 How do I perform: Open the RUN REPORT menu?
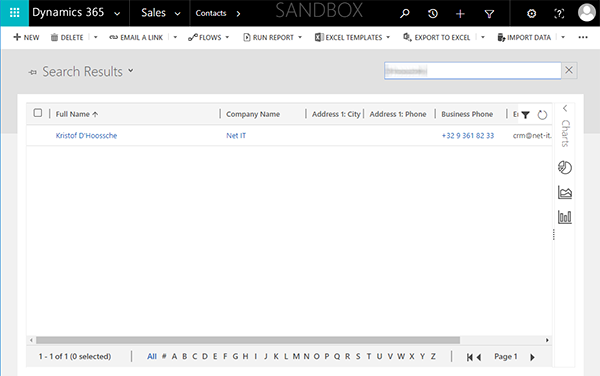click(272, 37)
